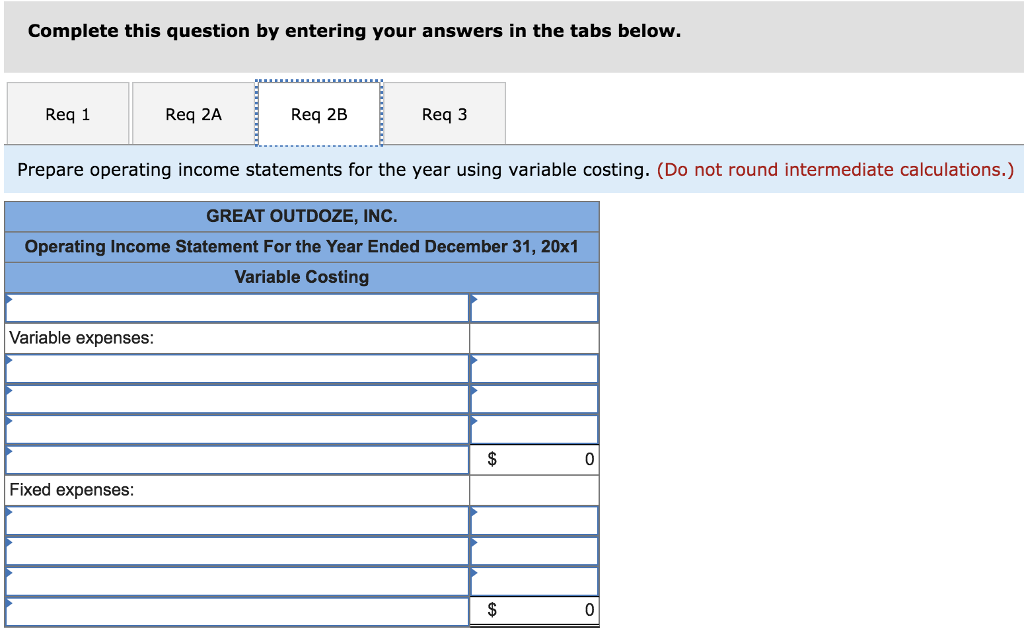Image resolution: width=1024 pixels, height=629 pixels.
Task: Select the Req 2B tab
Action: point(317,114)
